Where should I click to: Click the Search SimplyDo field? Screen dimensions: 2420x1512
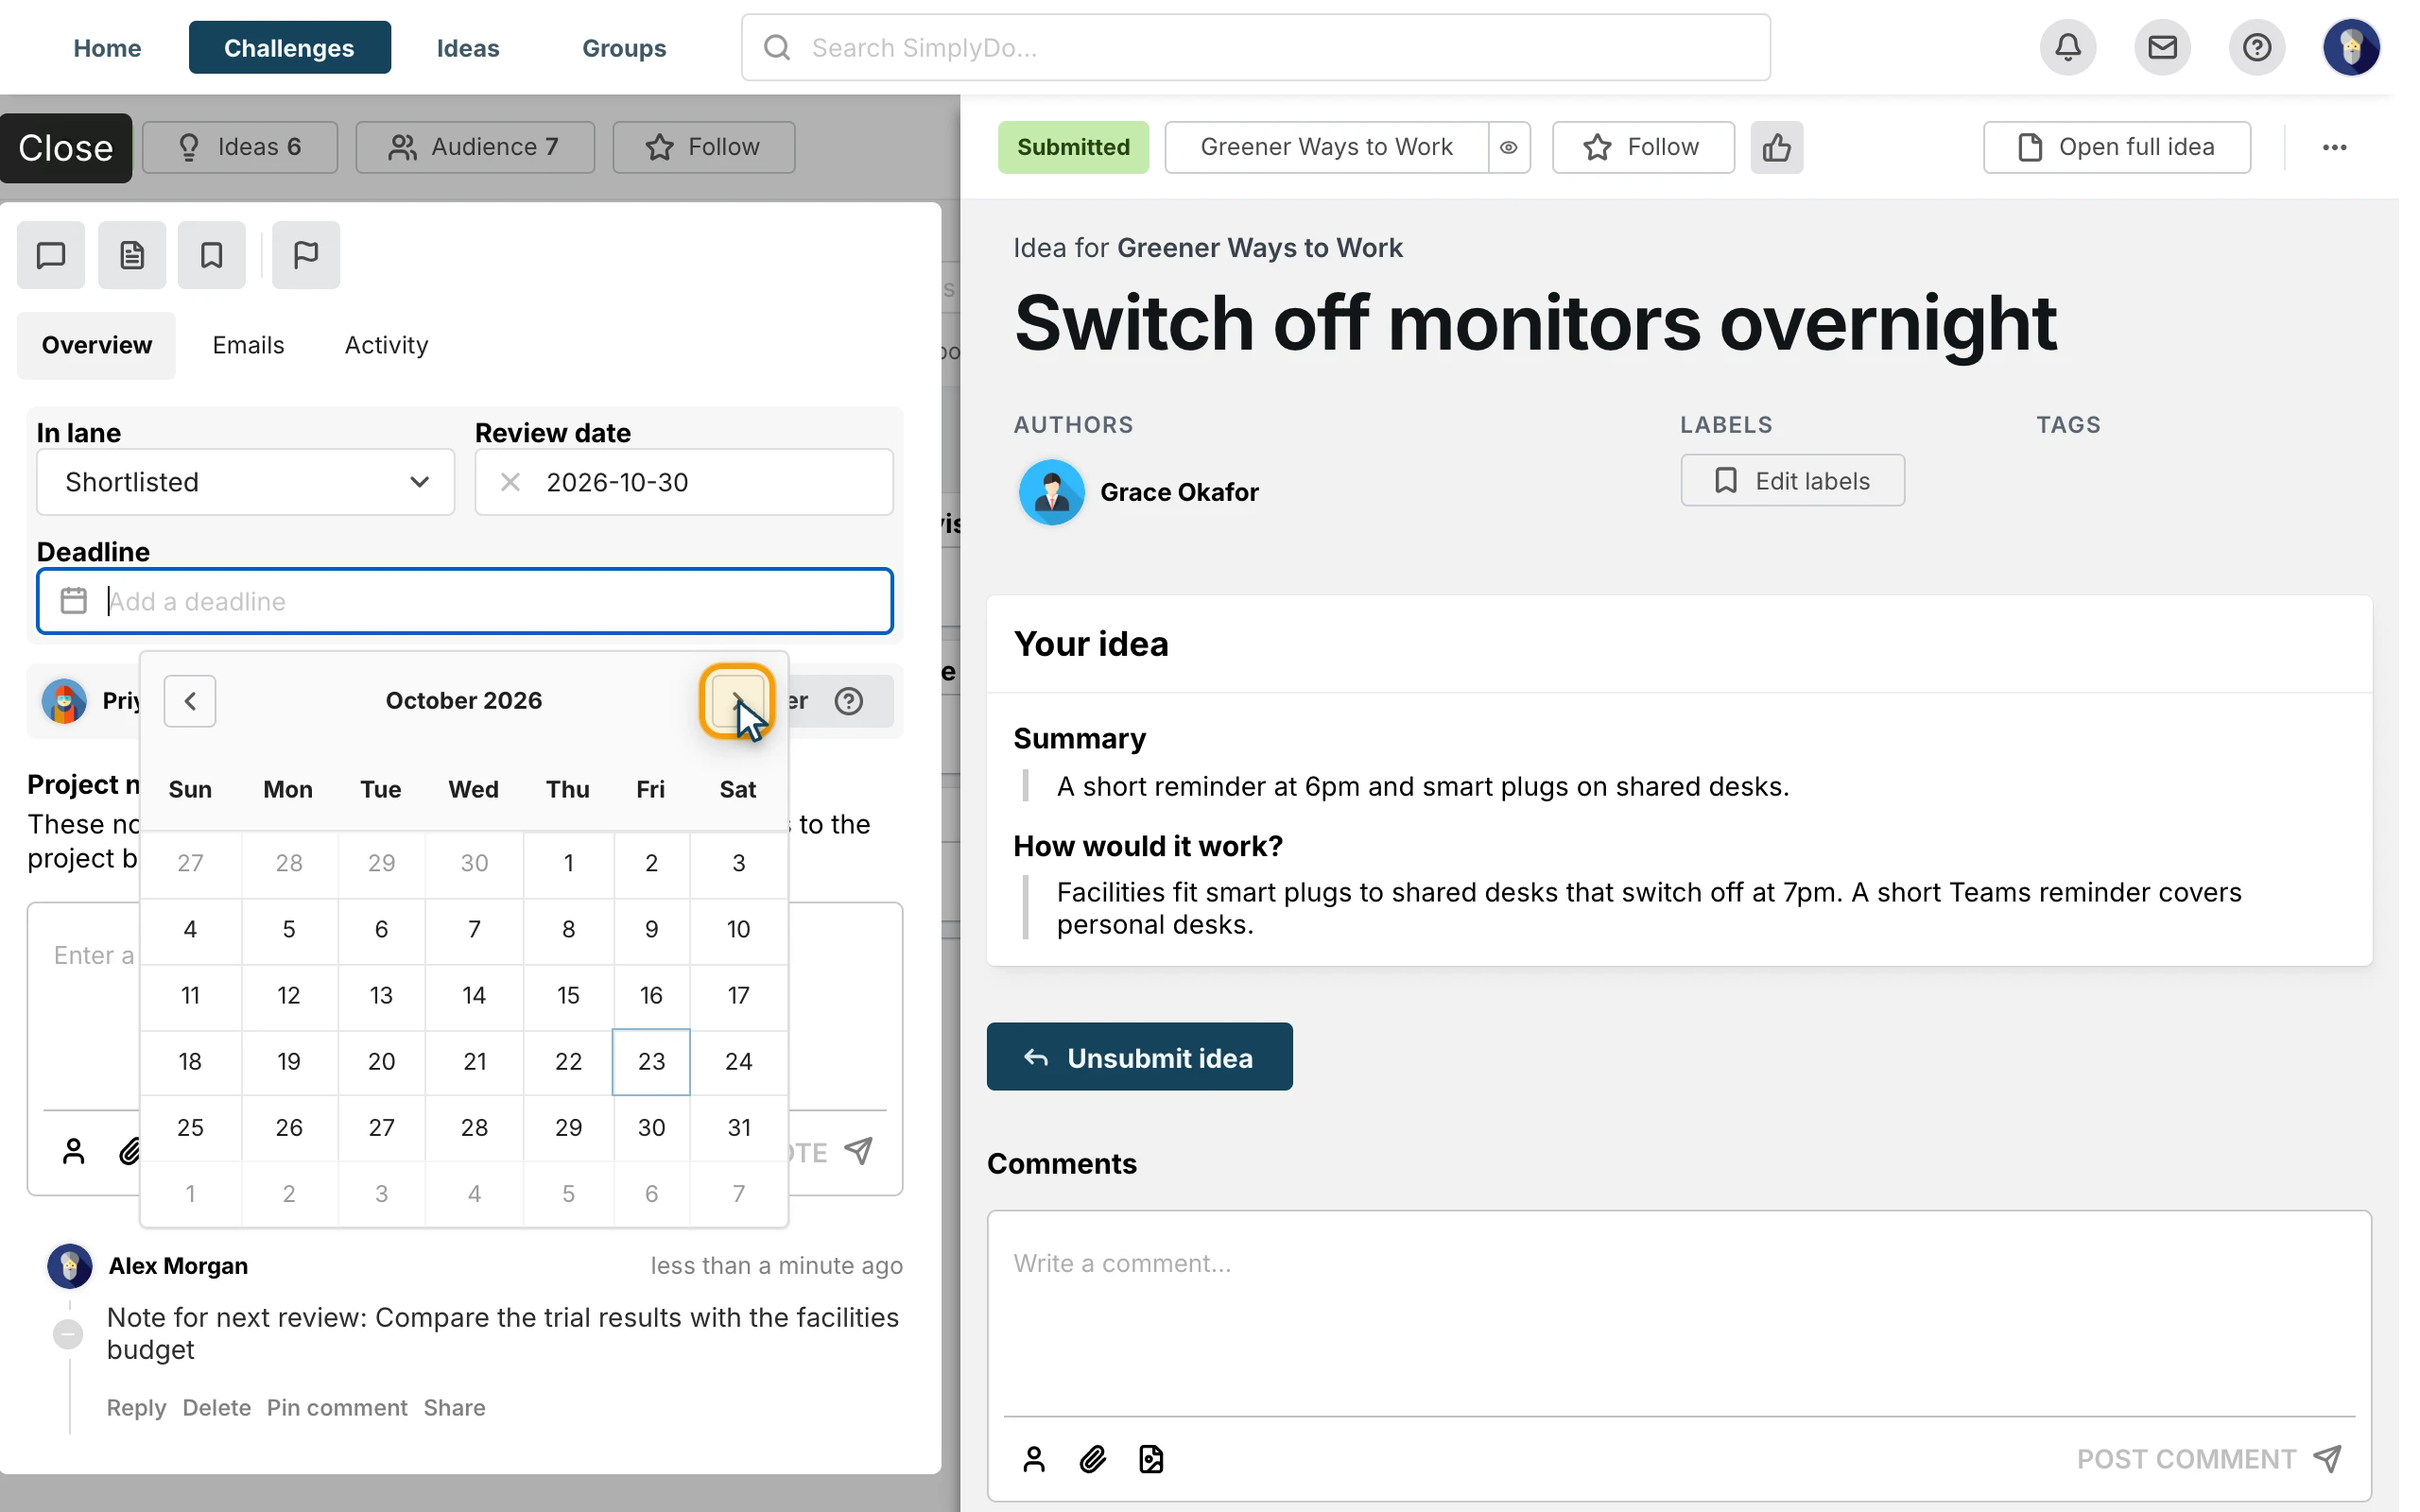[x=1255, y=47]
